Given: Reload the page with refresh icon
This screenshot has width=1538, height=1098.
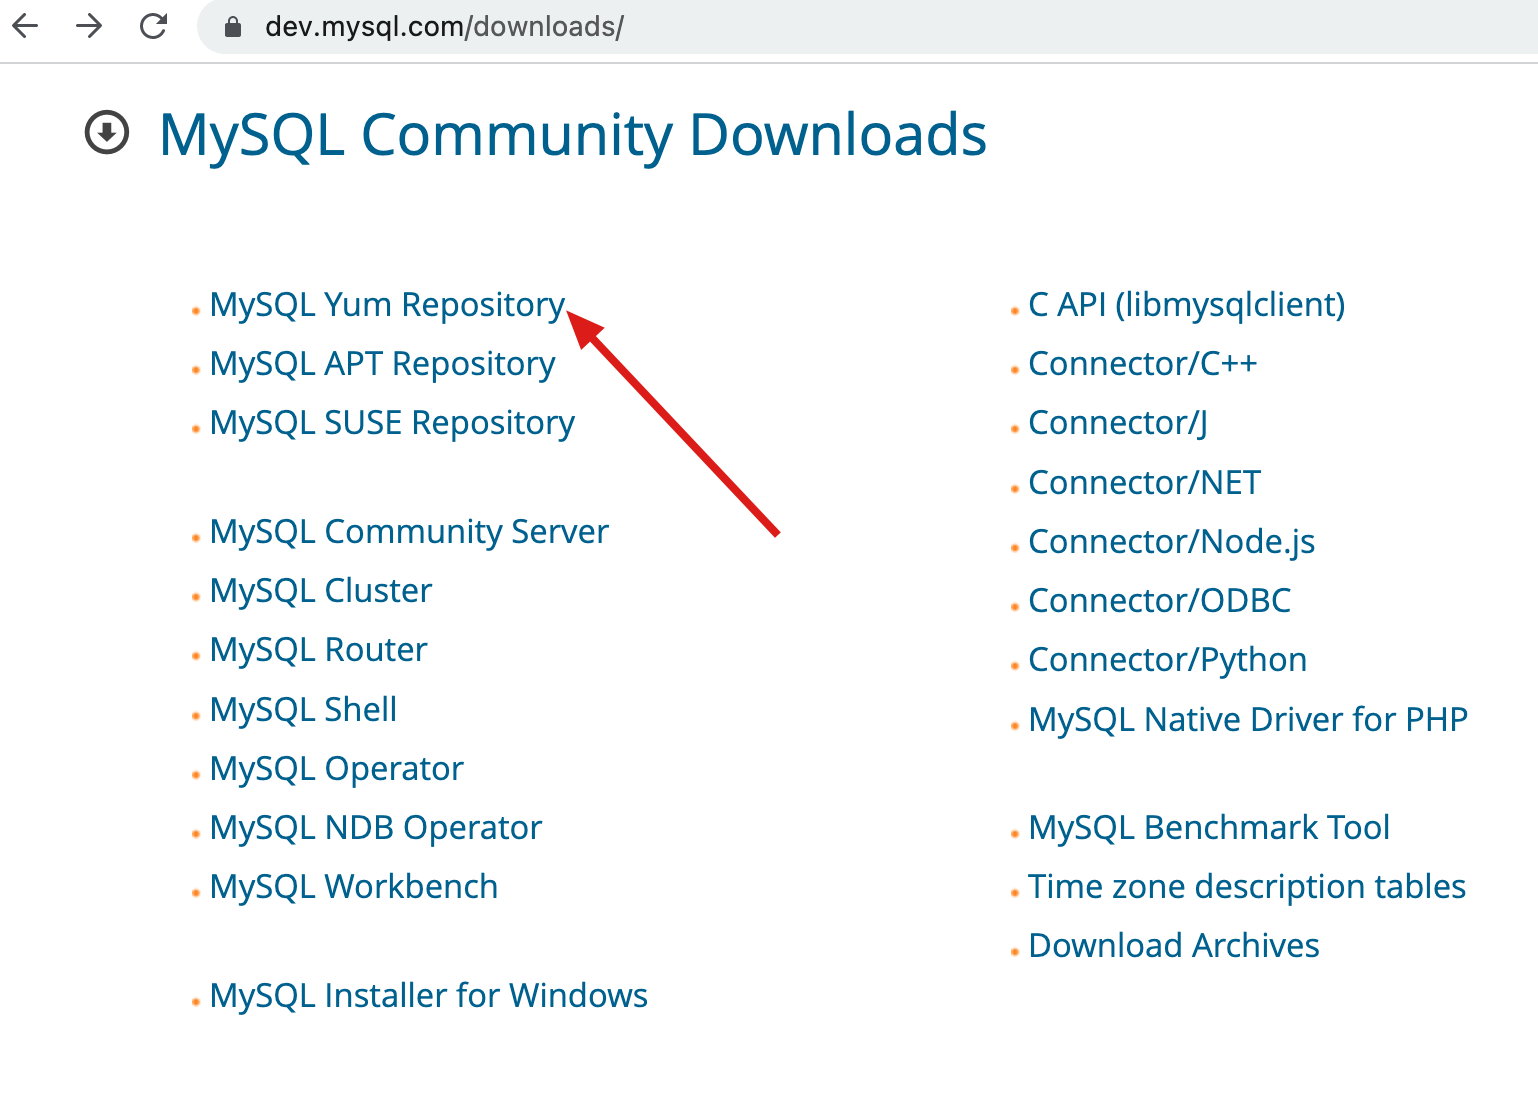Looking at the screenshot, I should (x=153, y=26).
